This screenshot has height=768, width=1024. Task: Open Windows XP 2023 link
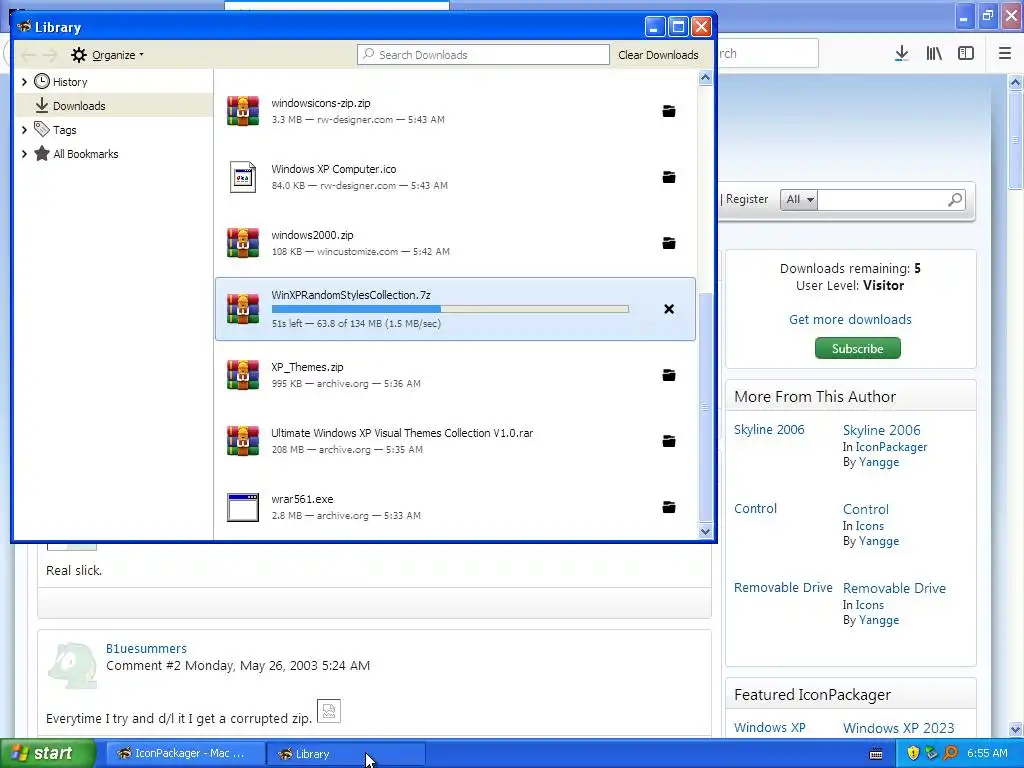[x=899, y=728]
